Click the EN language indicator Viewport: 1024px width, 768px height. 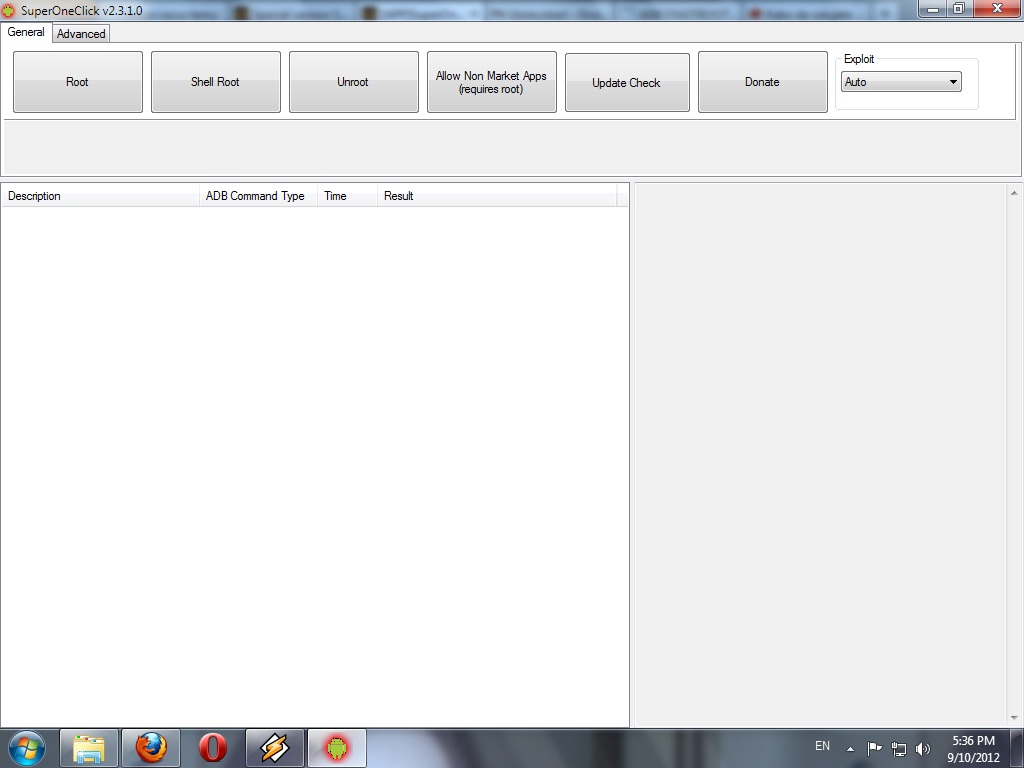(822, 746)
